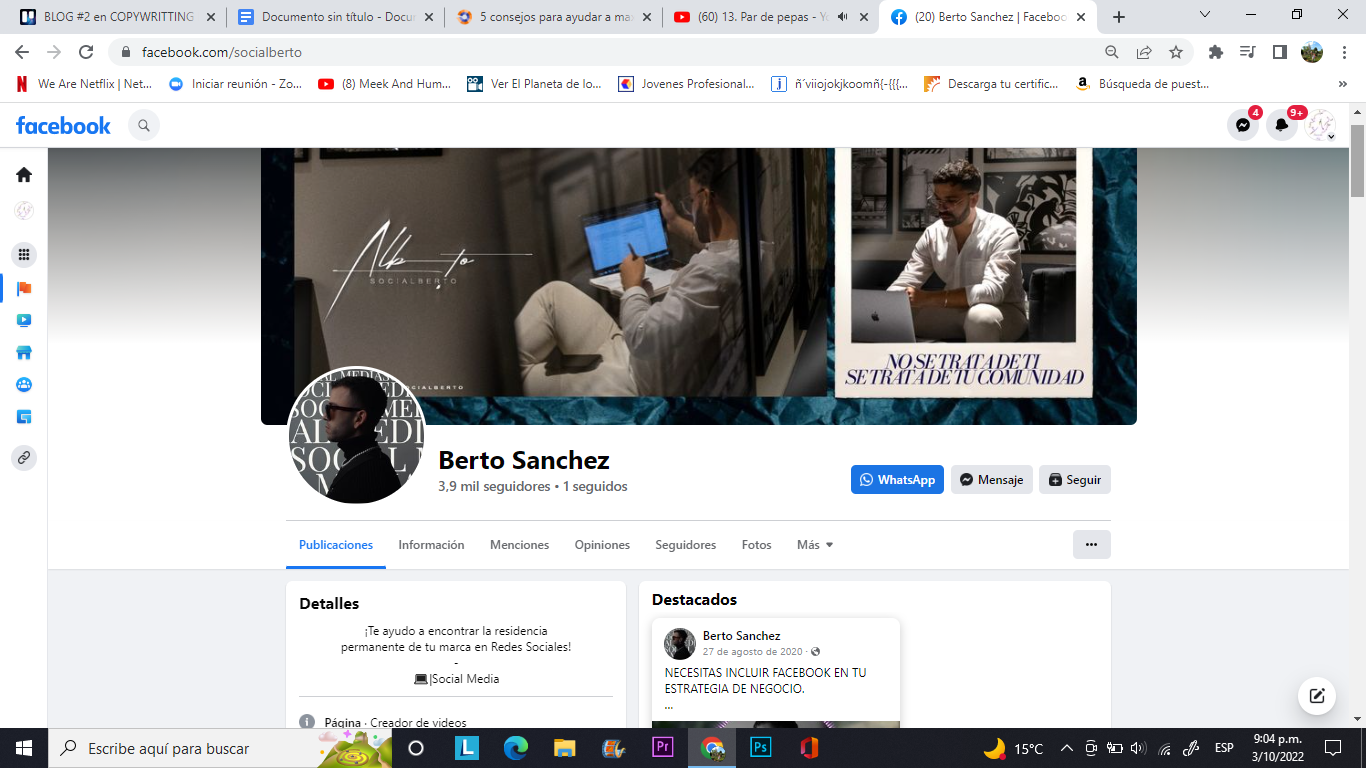The image size is (1366, 768).
Task: Open the account profile menu avatar
Action: pyautogui.click(x=1321, y=125)
